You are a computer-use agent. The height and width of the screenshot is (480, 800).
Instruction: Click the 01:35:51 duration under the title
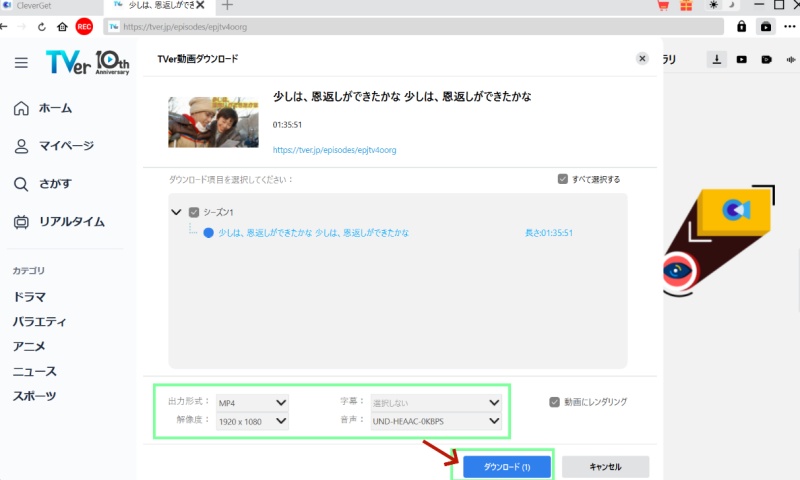pos(287,124)
